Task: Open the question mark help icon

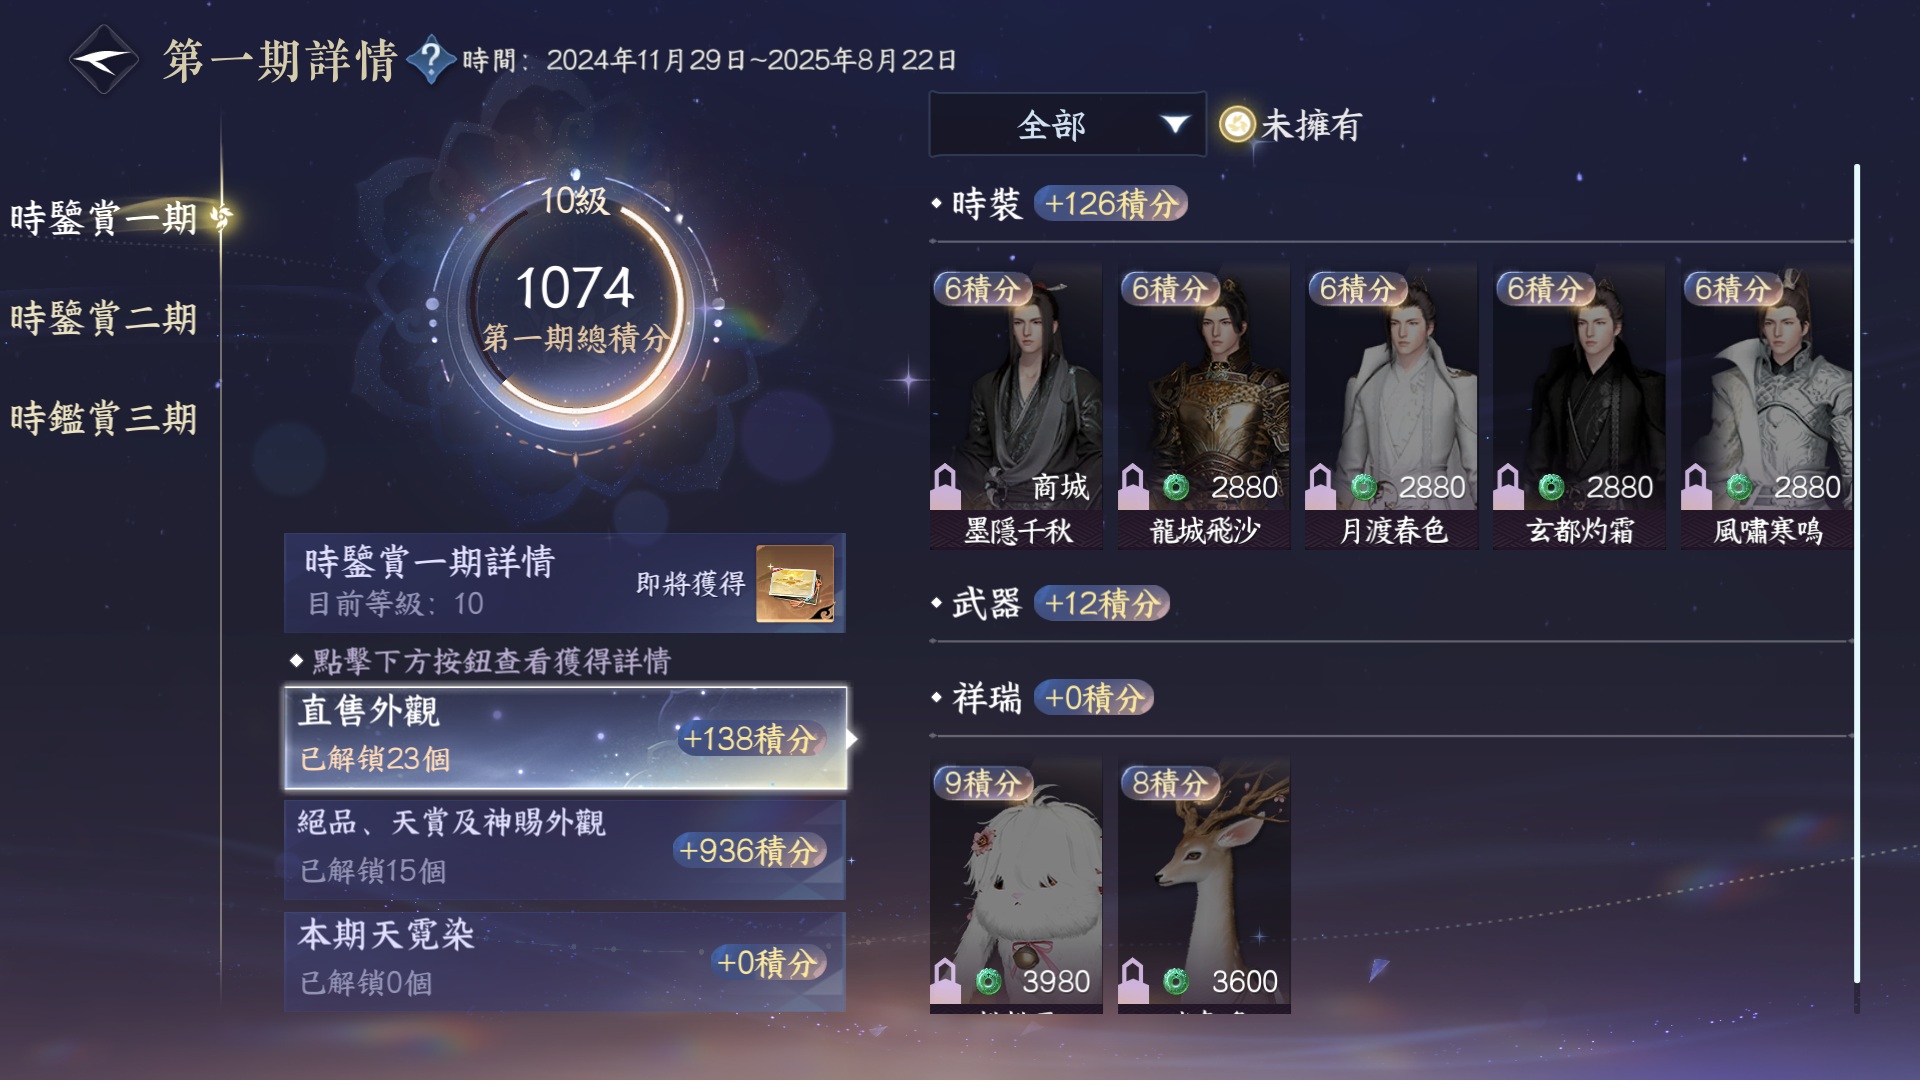Action: pos(431,60)
